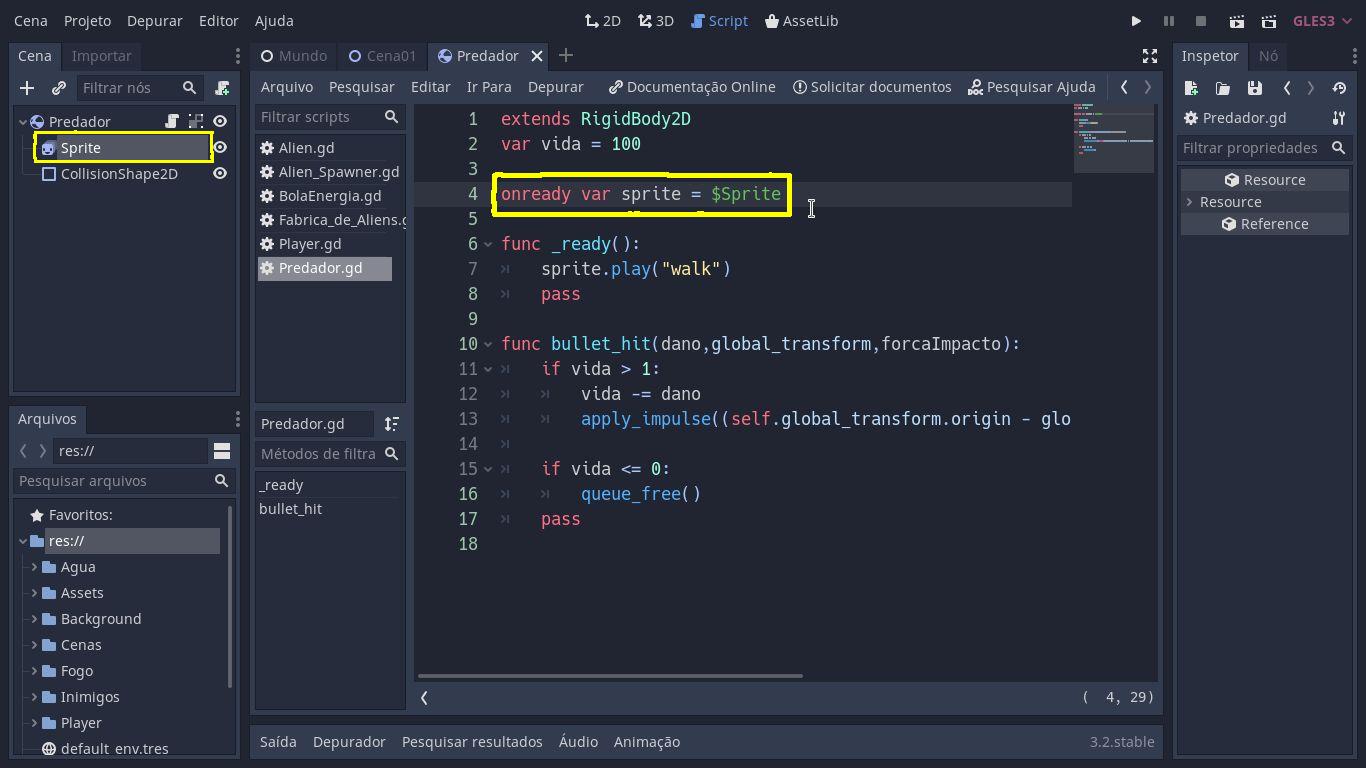Select the CollisionShape2D node
This screenshot has width=1366, height=768.
[119, 174]
